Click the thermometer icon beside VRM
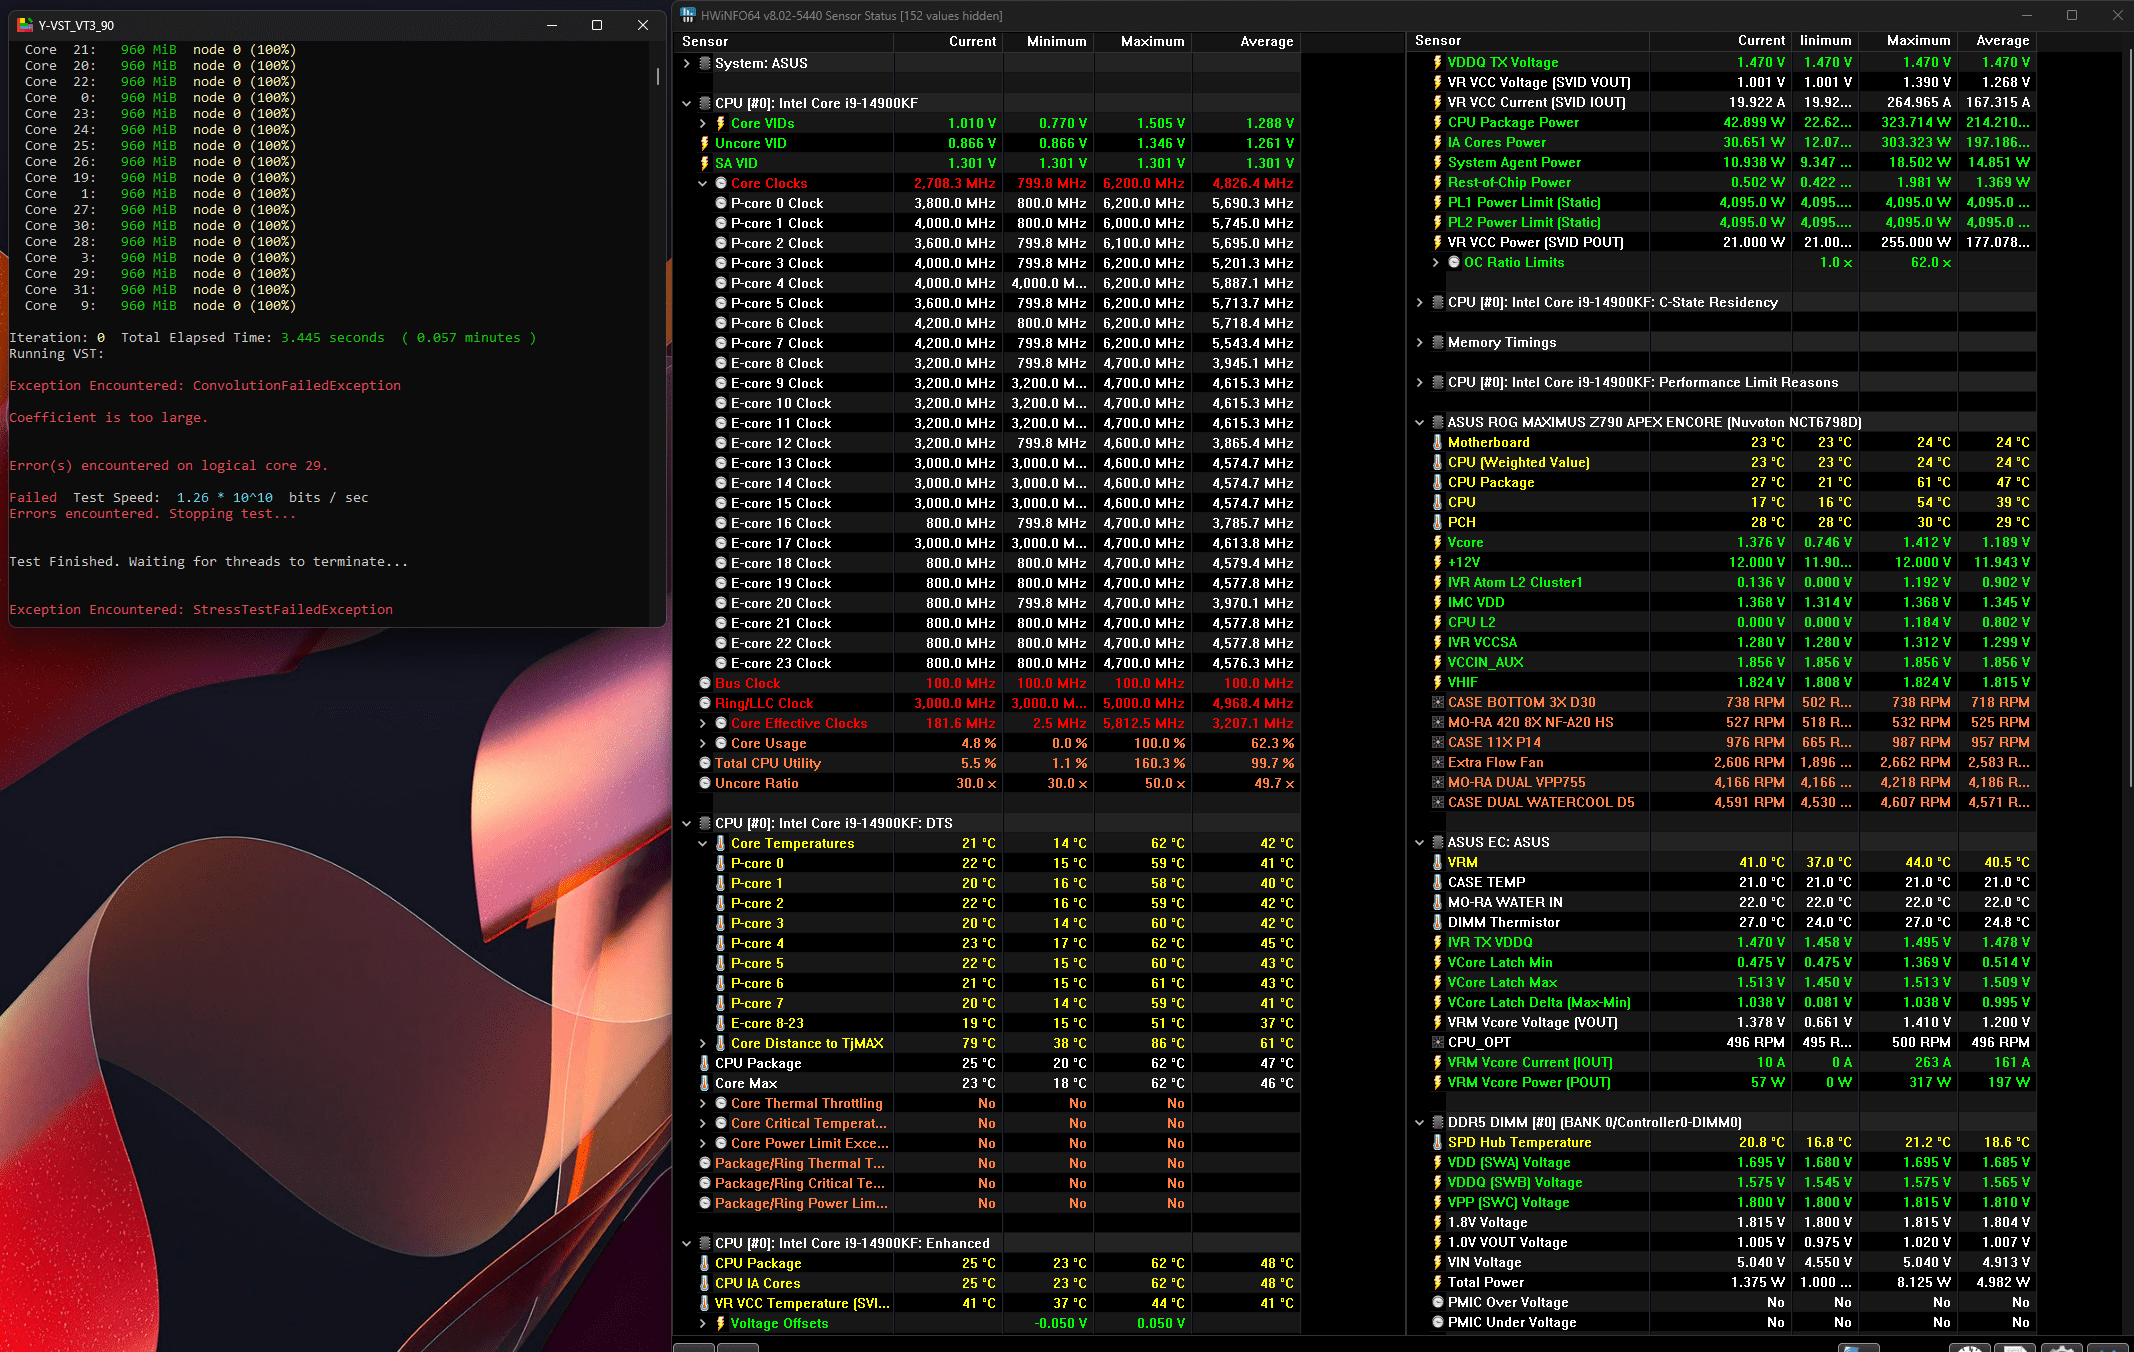This screenshot has height=1352, width=2134. click(x=1437, y=862)
